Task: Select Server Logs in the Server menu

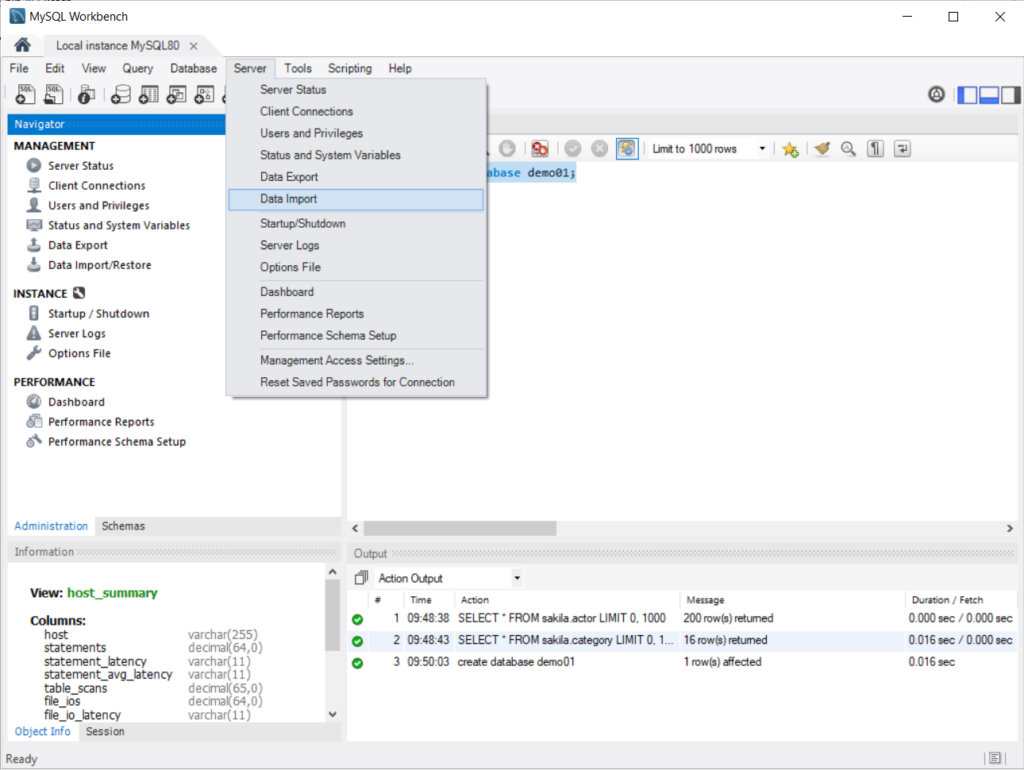Action: click(356, 246)
